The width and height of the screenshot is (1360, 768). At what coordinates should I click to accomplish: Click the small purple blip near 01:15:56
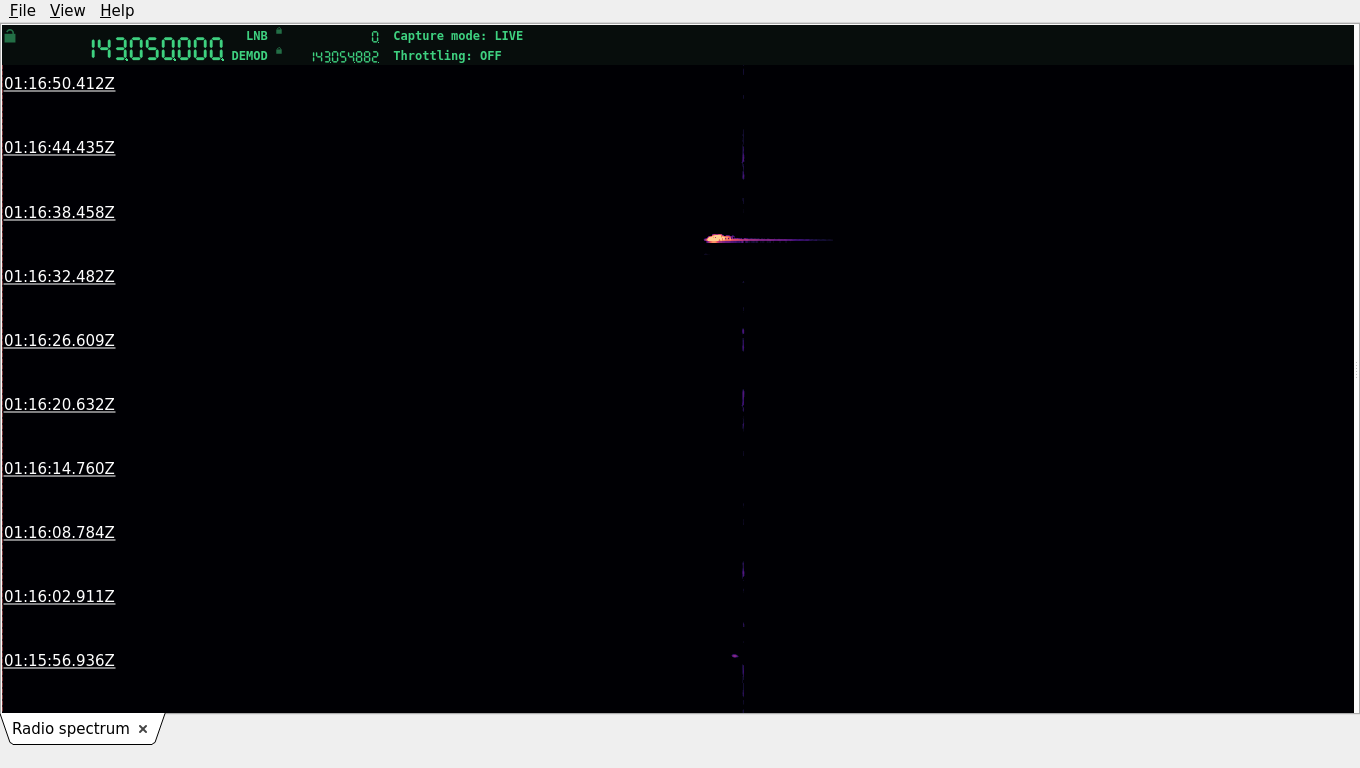[735, 656]
